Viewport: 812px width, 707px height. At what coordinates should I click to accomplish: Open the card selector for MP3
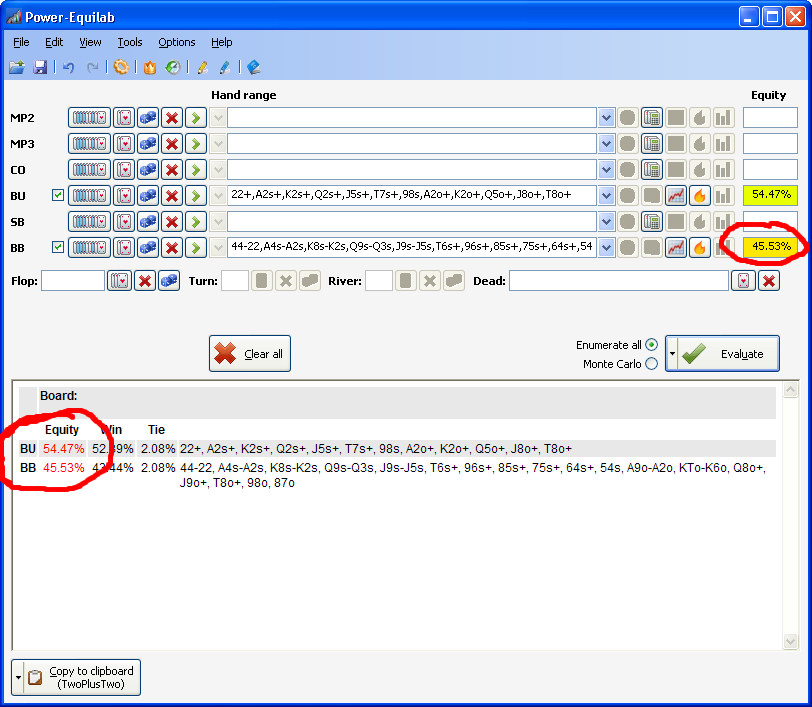tap(124, 144)
